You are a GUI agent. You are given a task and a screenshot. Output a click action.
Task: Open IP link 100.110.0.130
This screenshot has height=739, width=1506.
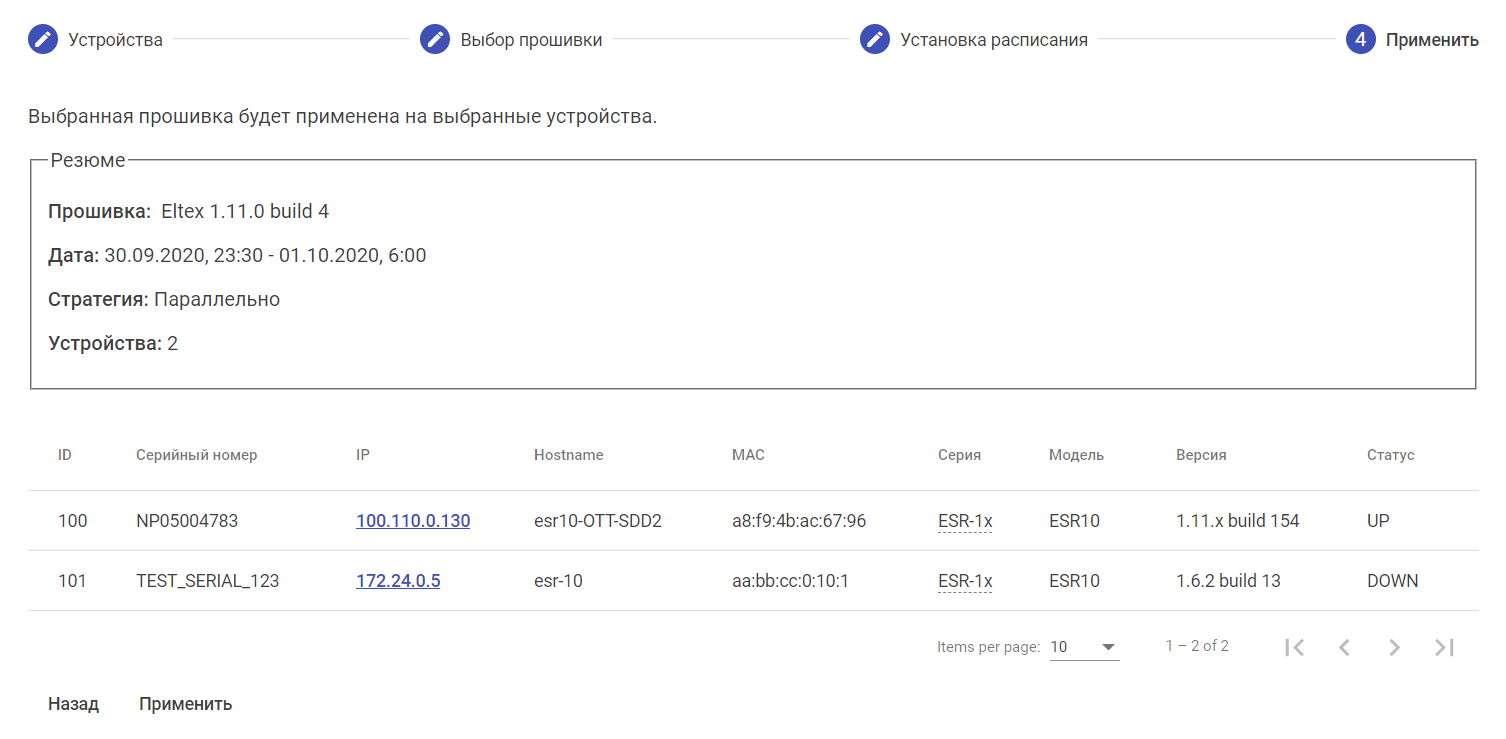tap(413, 521)
